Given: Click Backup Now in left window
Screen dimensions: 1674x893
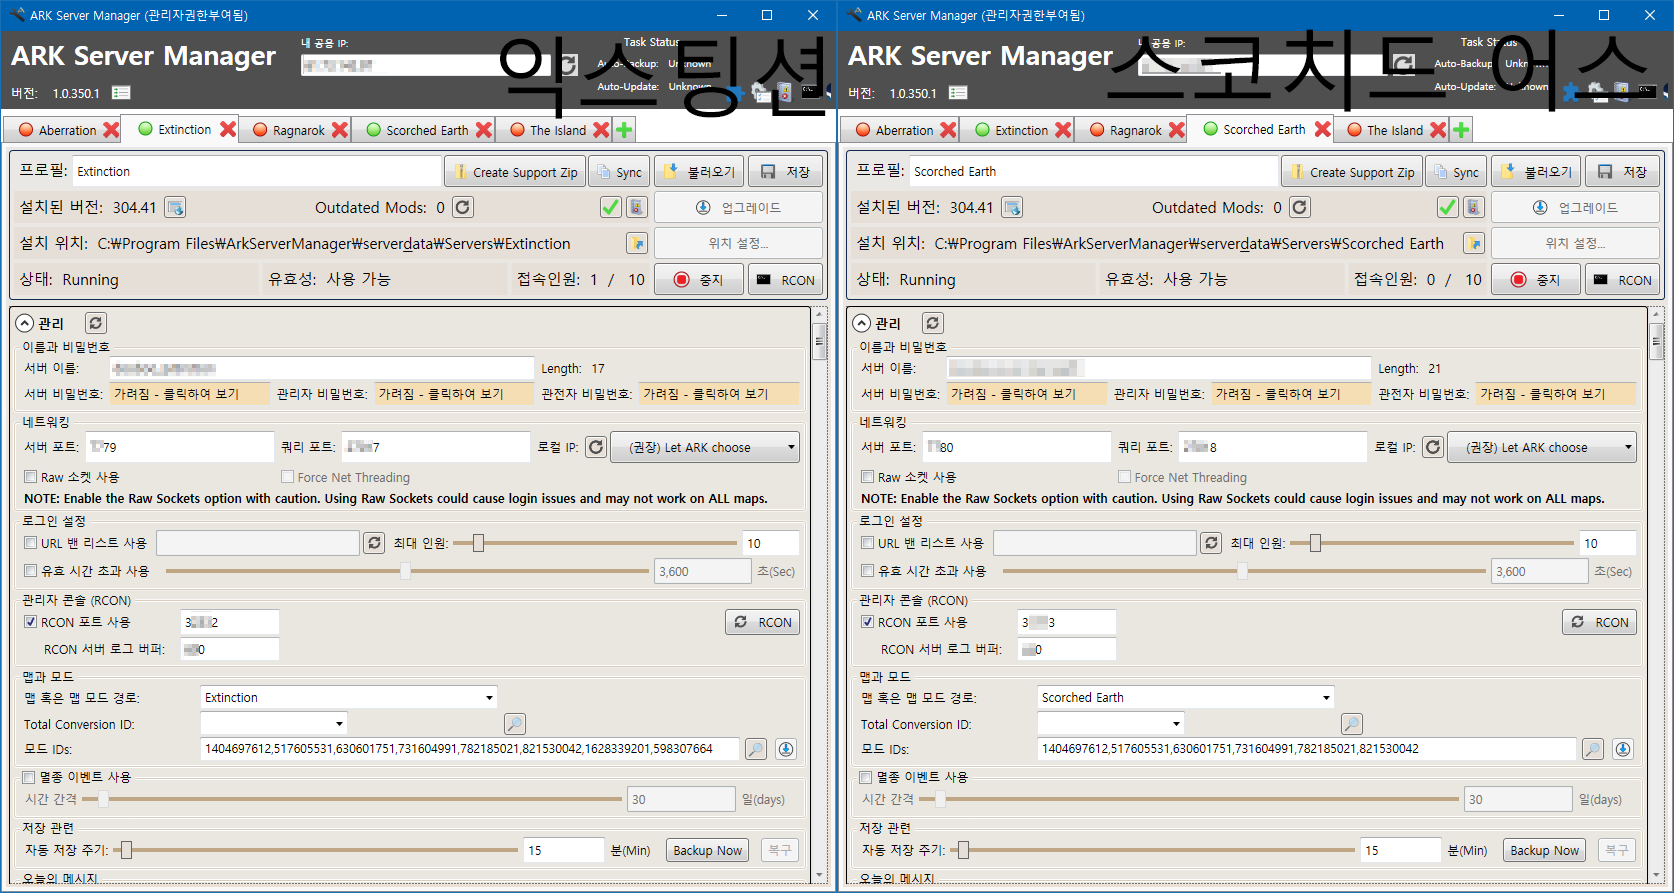Looking at the screenshot, I should pyautogui.click(x=707, y=850).
